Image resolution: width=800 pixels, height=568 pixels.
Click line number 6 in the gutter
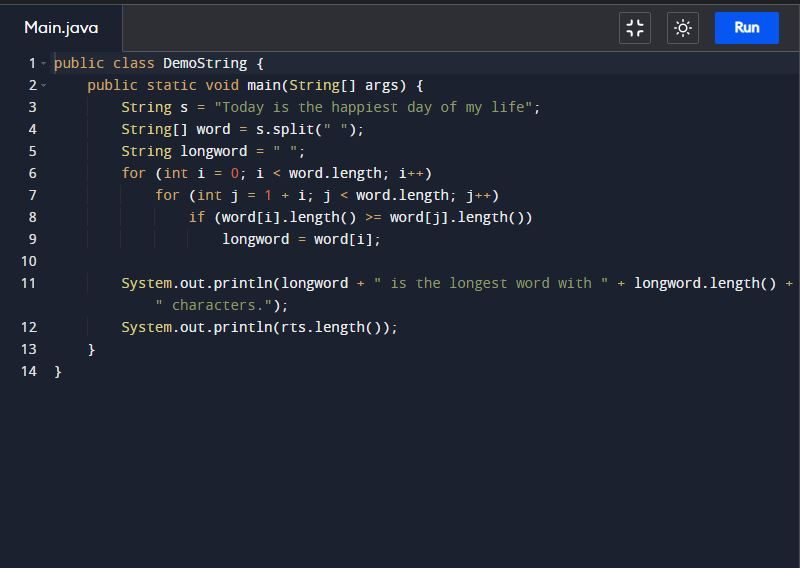[x=33, y=173]
